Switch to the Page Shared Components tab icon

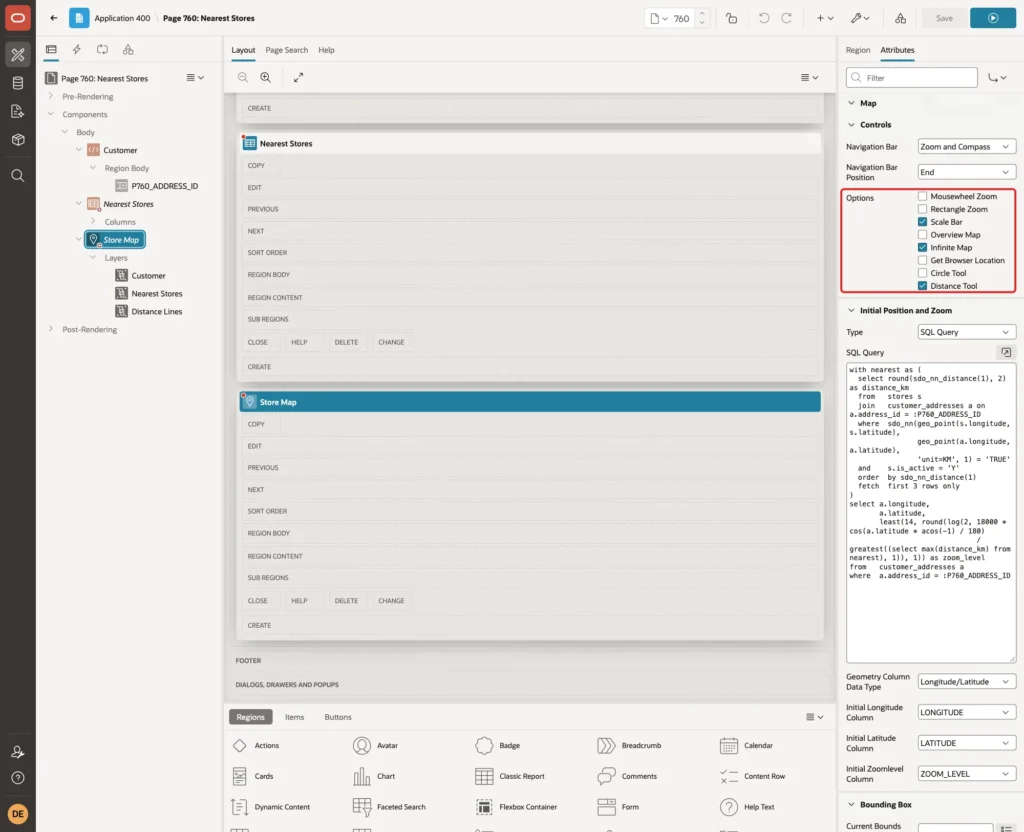coord(128,50)
